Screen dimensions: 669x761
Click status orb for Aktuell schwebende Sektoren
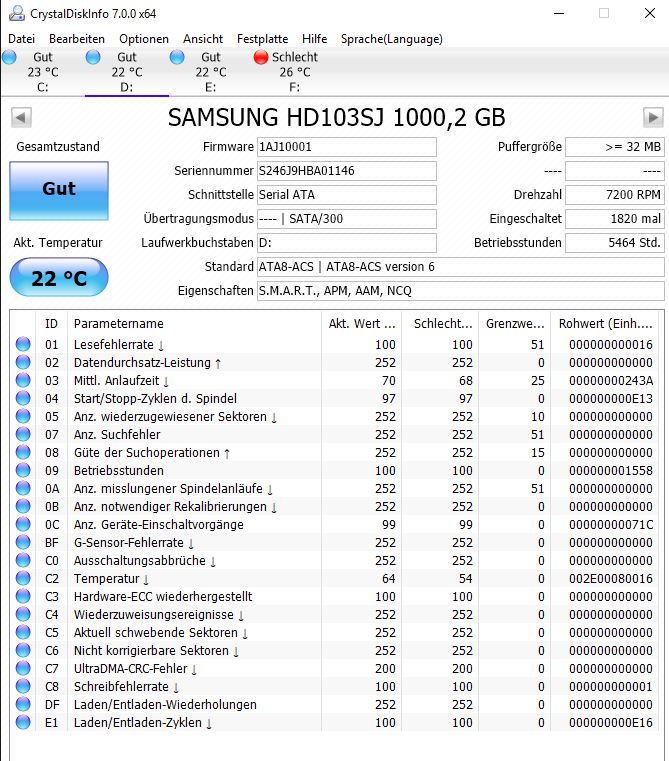coord(23,632)
